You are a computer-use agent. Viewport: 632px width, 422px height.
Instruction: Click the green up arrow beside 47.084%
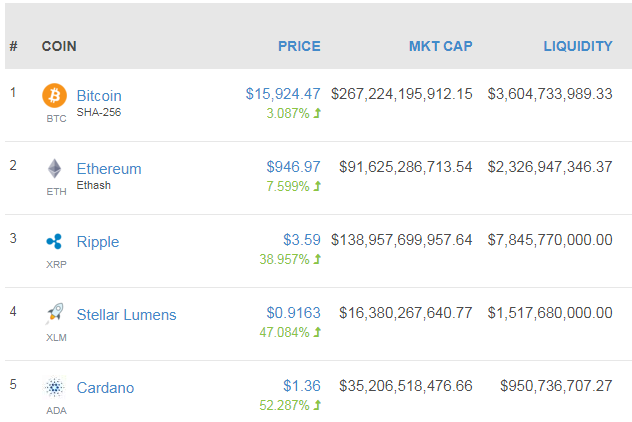(318, 332)
